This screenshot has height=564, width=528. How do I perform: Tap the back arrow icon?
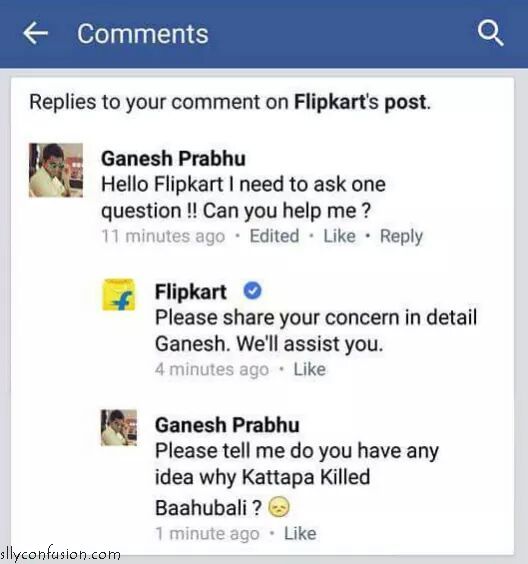point(36,33)
